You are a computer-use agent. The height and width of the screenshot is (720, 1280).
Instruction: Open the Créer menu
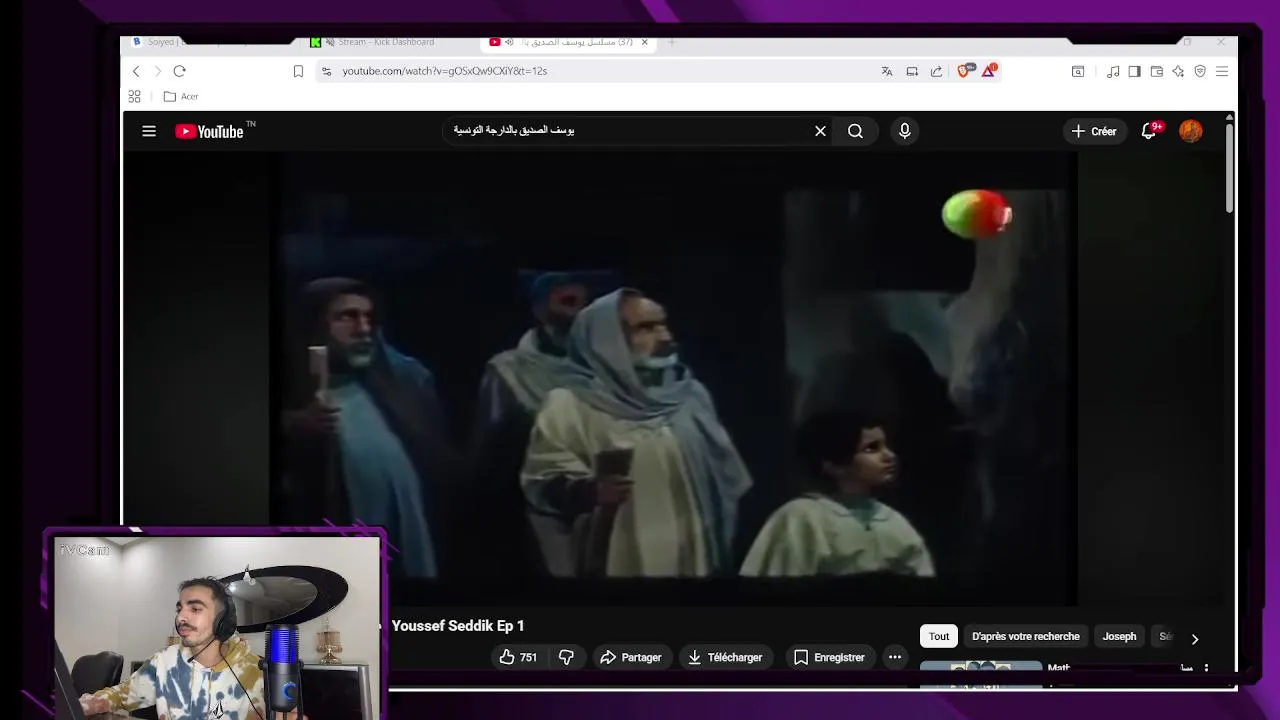click(x=1094, y=131)
